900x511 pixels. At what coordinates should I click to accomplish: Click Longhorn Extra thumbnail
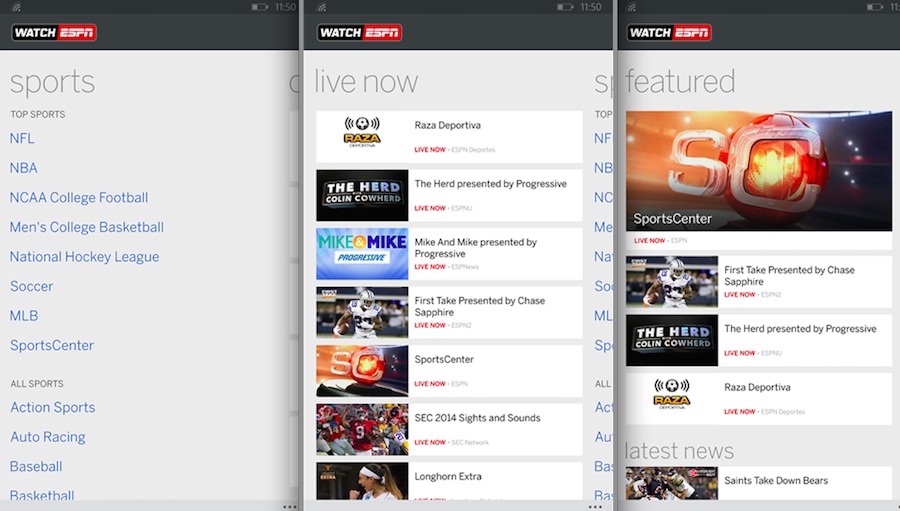pos(362,481)
